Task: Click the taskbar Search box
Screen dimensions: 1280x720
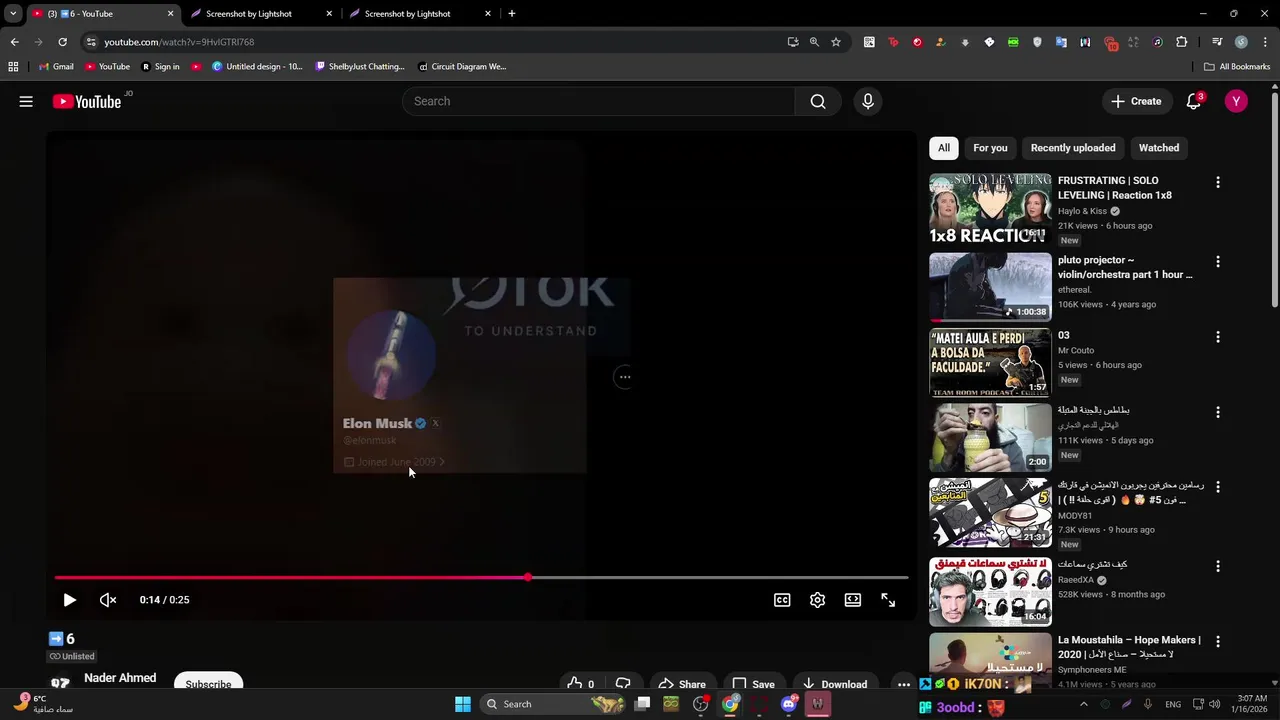Action: (x=553, y=704)
